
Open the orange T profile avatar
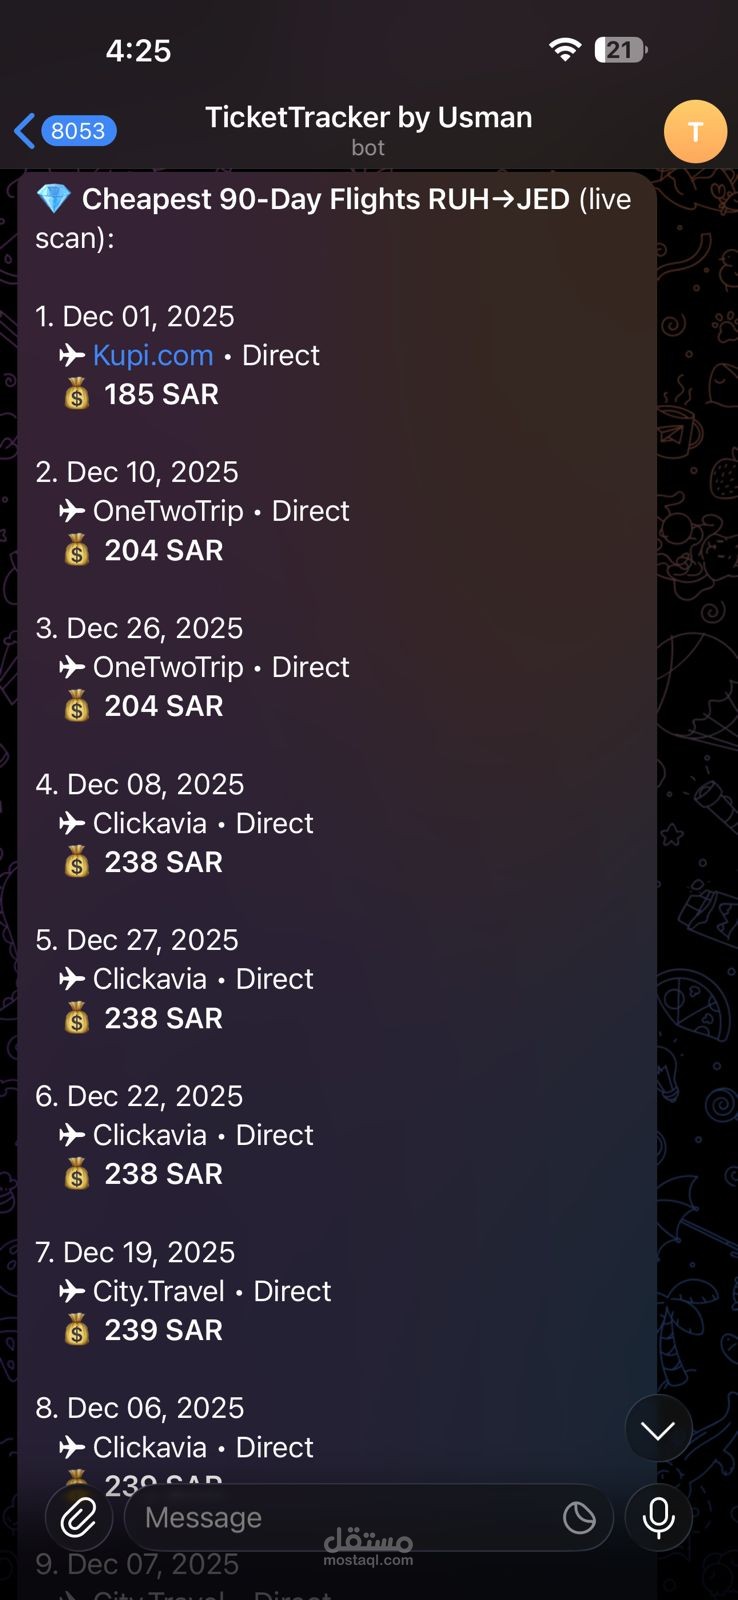tap(695, 131)
